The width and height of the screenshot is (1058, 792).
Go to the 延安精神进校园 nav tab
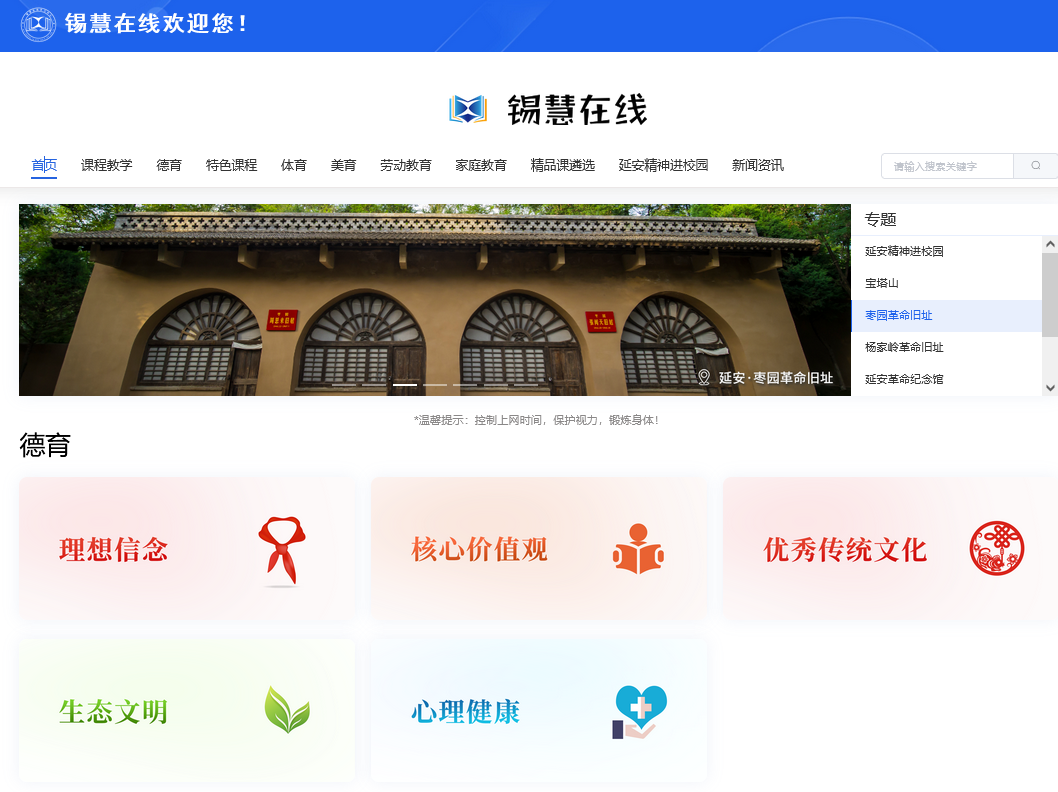click(663, 165)
